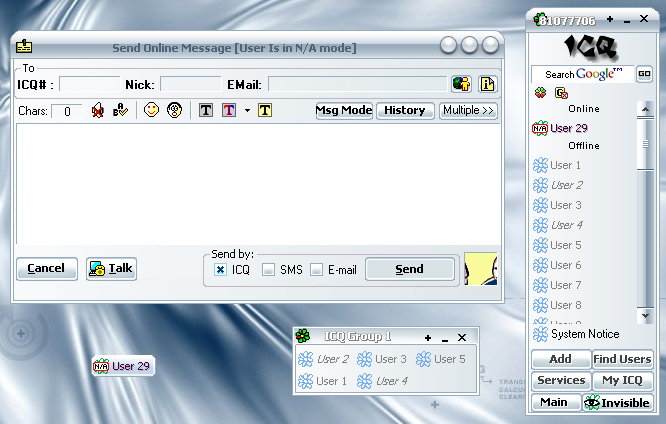The image size is (666, 424).
Task: Switch with the Msg Mode button
Action: pyautogui.click(x=344, y=110)
